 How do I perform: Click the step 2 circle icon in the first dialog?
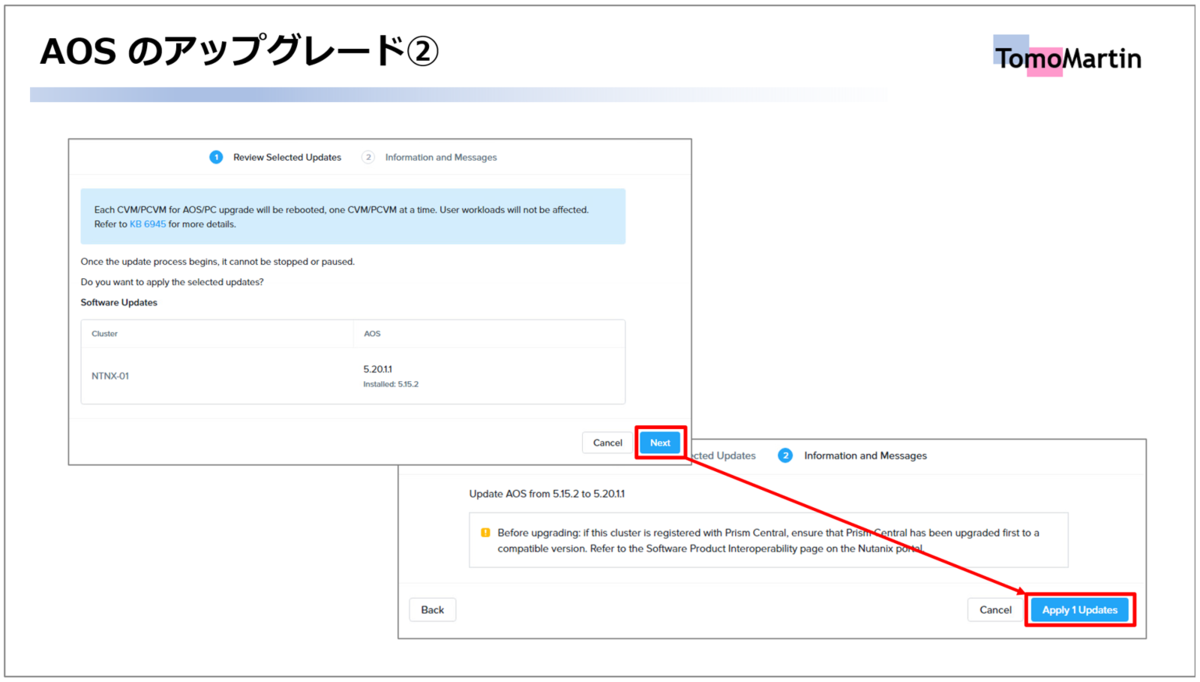[368, 157]
